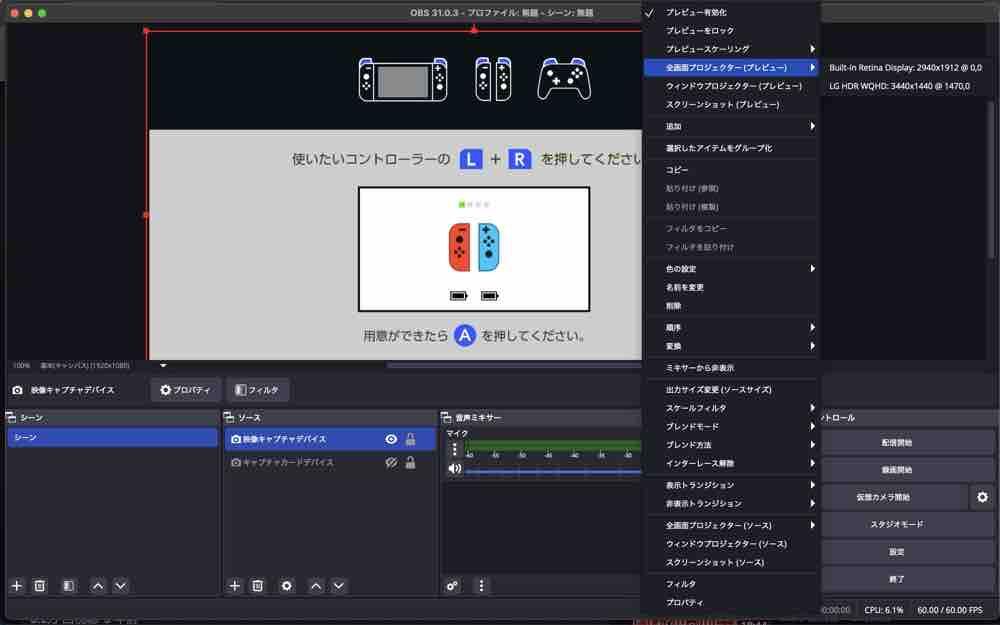Click camera icon beside 映像キャプチャデバイス in toolbar
Viewport: 1000px width, 625px height.
pyautogui.click(x=17, y=390)
